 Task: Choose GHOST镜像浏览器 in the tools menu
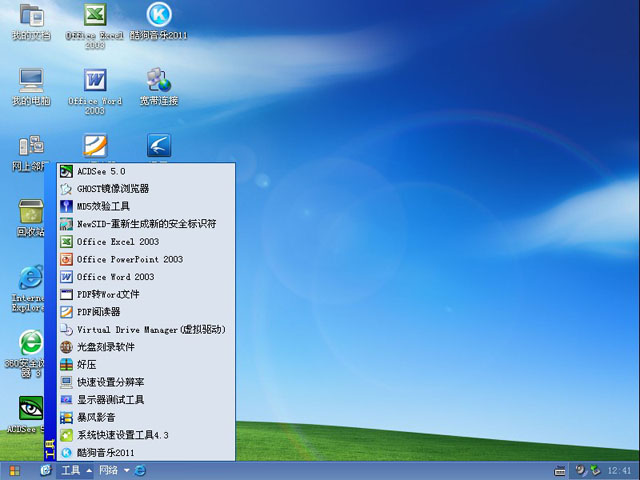112,189
